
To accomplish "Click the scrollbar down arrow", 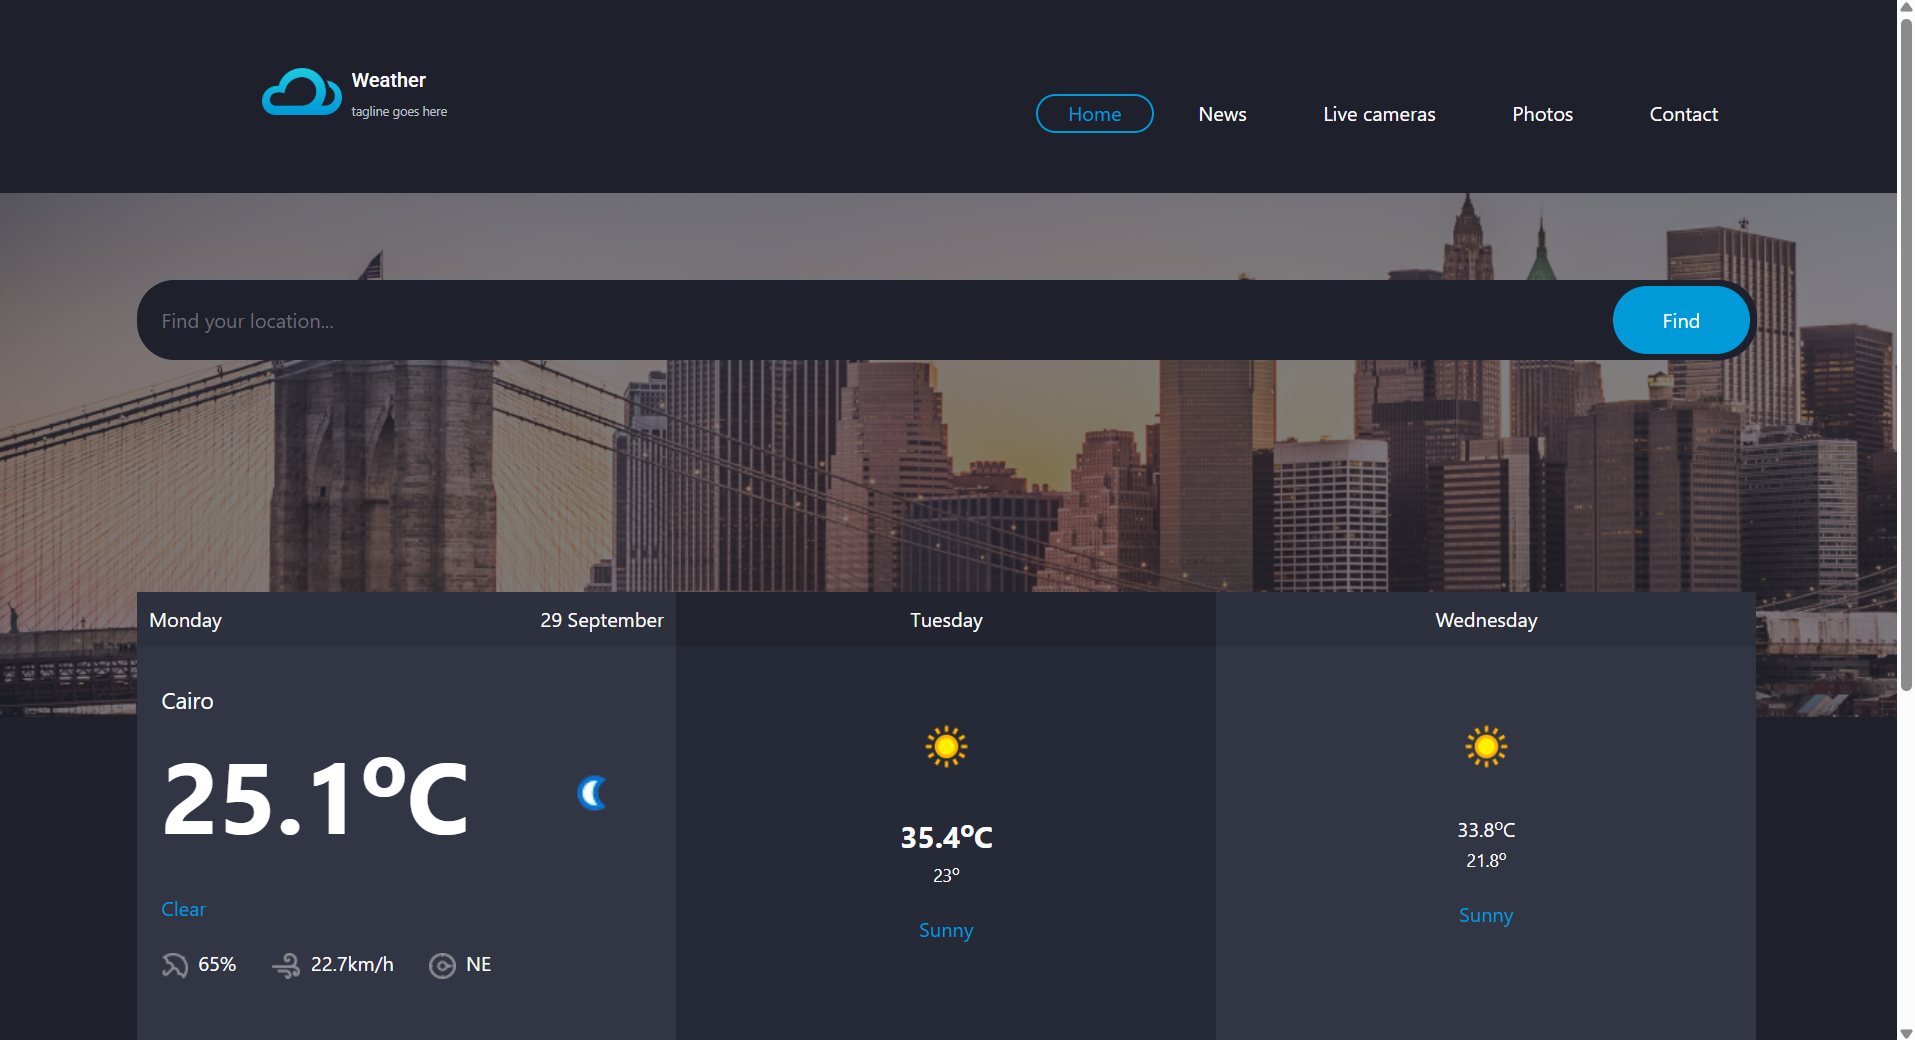I will (x=1906, y=1032).
